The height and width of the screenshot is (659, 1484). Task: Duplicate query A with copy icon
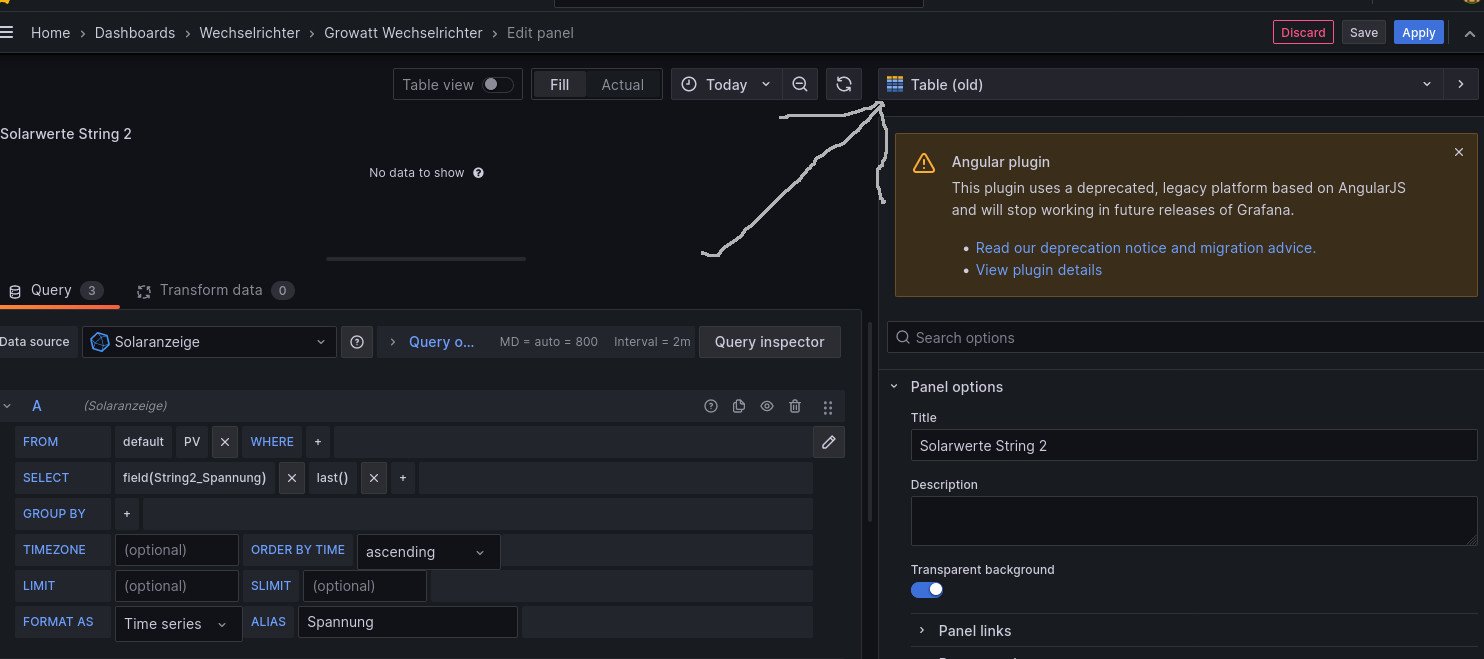pyautogui.click(x=739, y=406)
